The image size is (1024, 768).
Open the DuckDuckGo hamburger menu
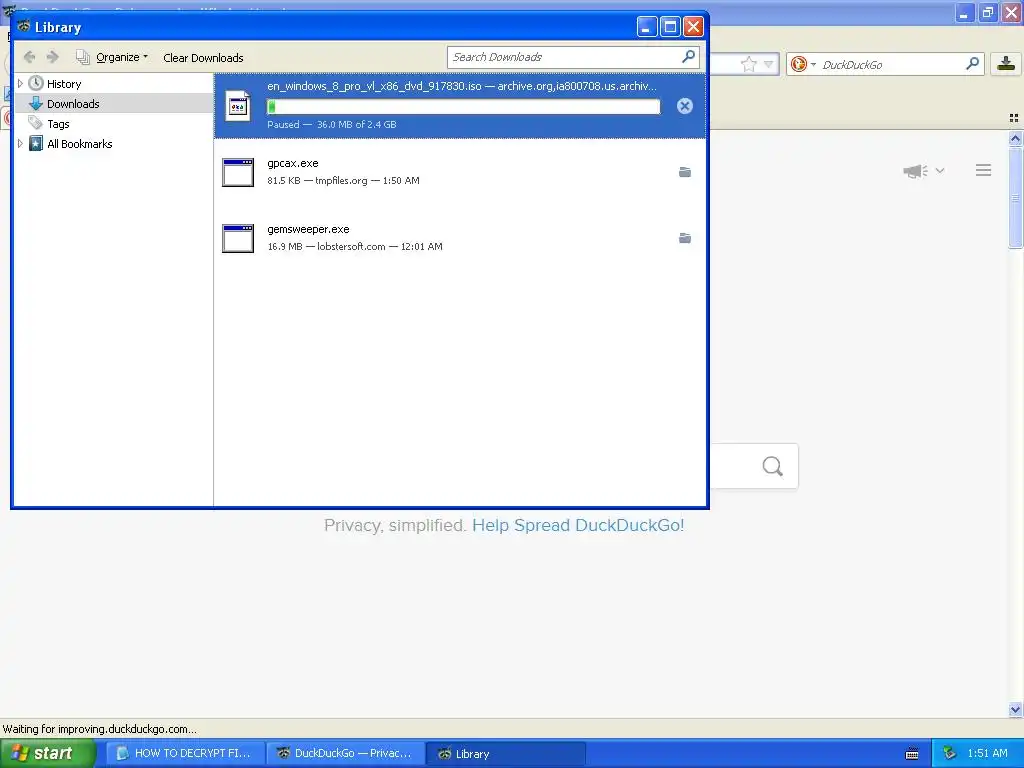coord(984,170)
